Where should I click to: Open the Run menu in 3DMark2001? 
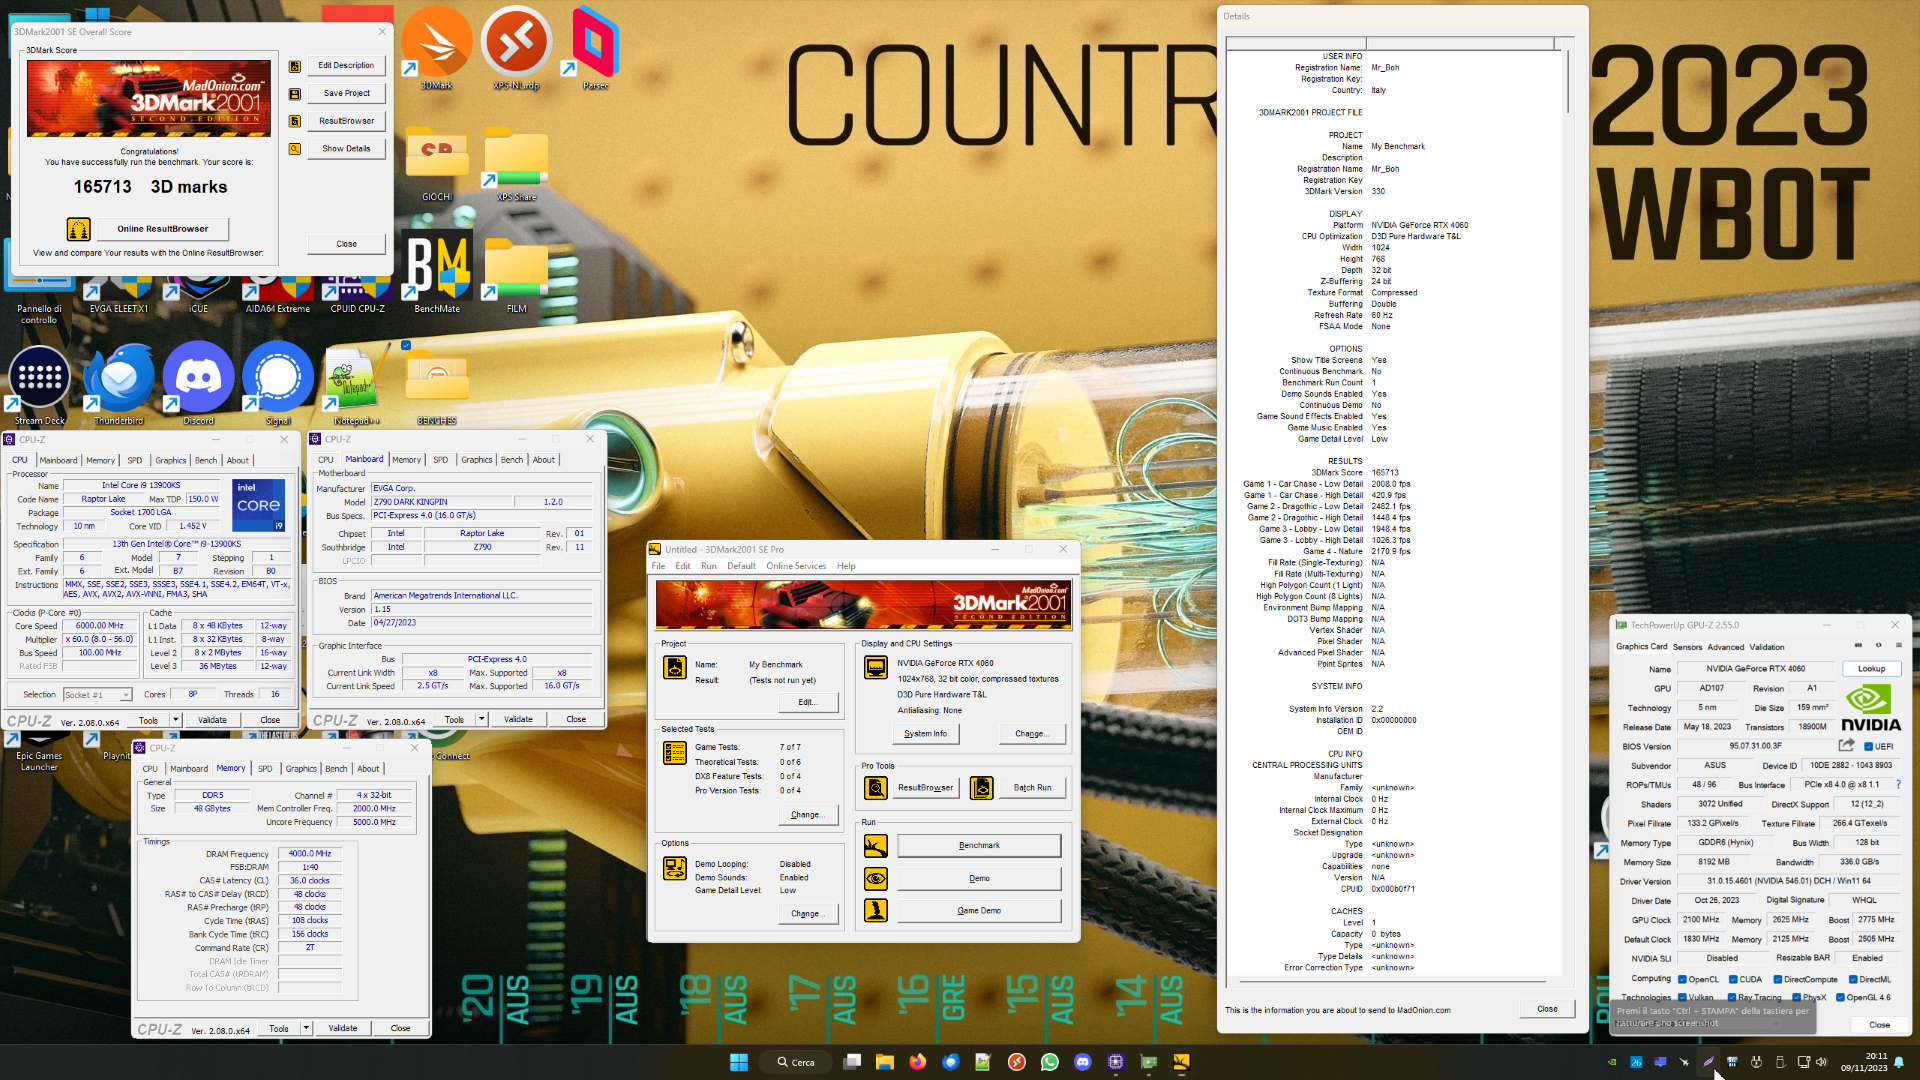pyautogui.click(x=708, y=566)
